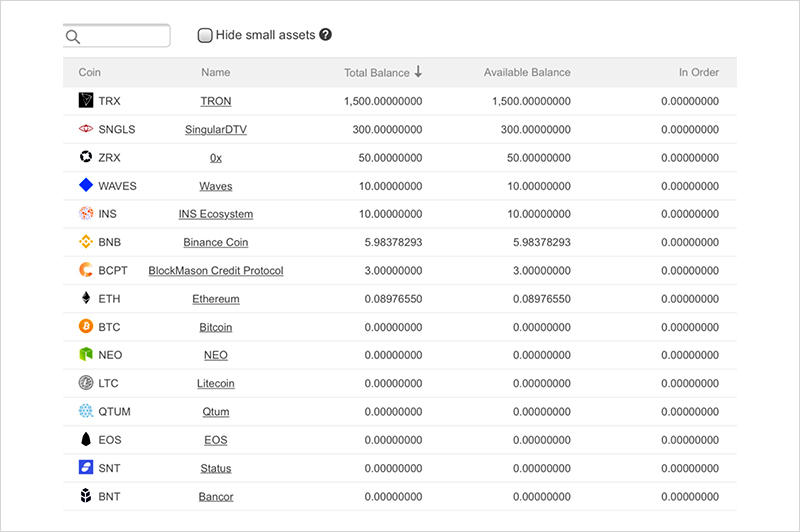Screen dimensions: 800x532
Task: Select TRX total balance 1,500.00000000
Action: click(383, 101)
